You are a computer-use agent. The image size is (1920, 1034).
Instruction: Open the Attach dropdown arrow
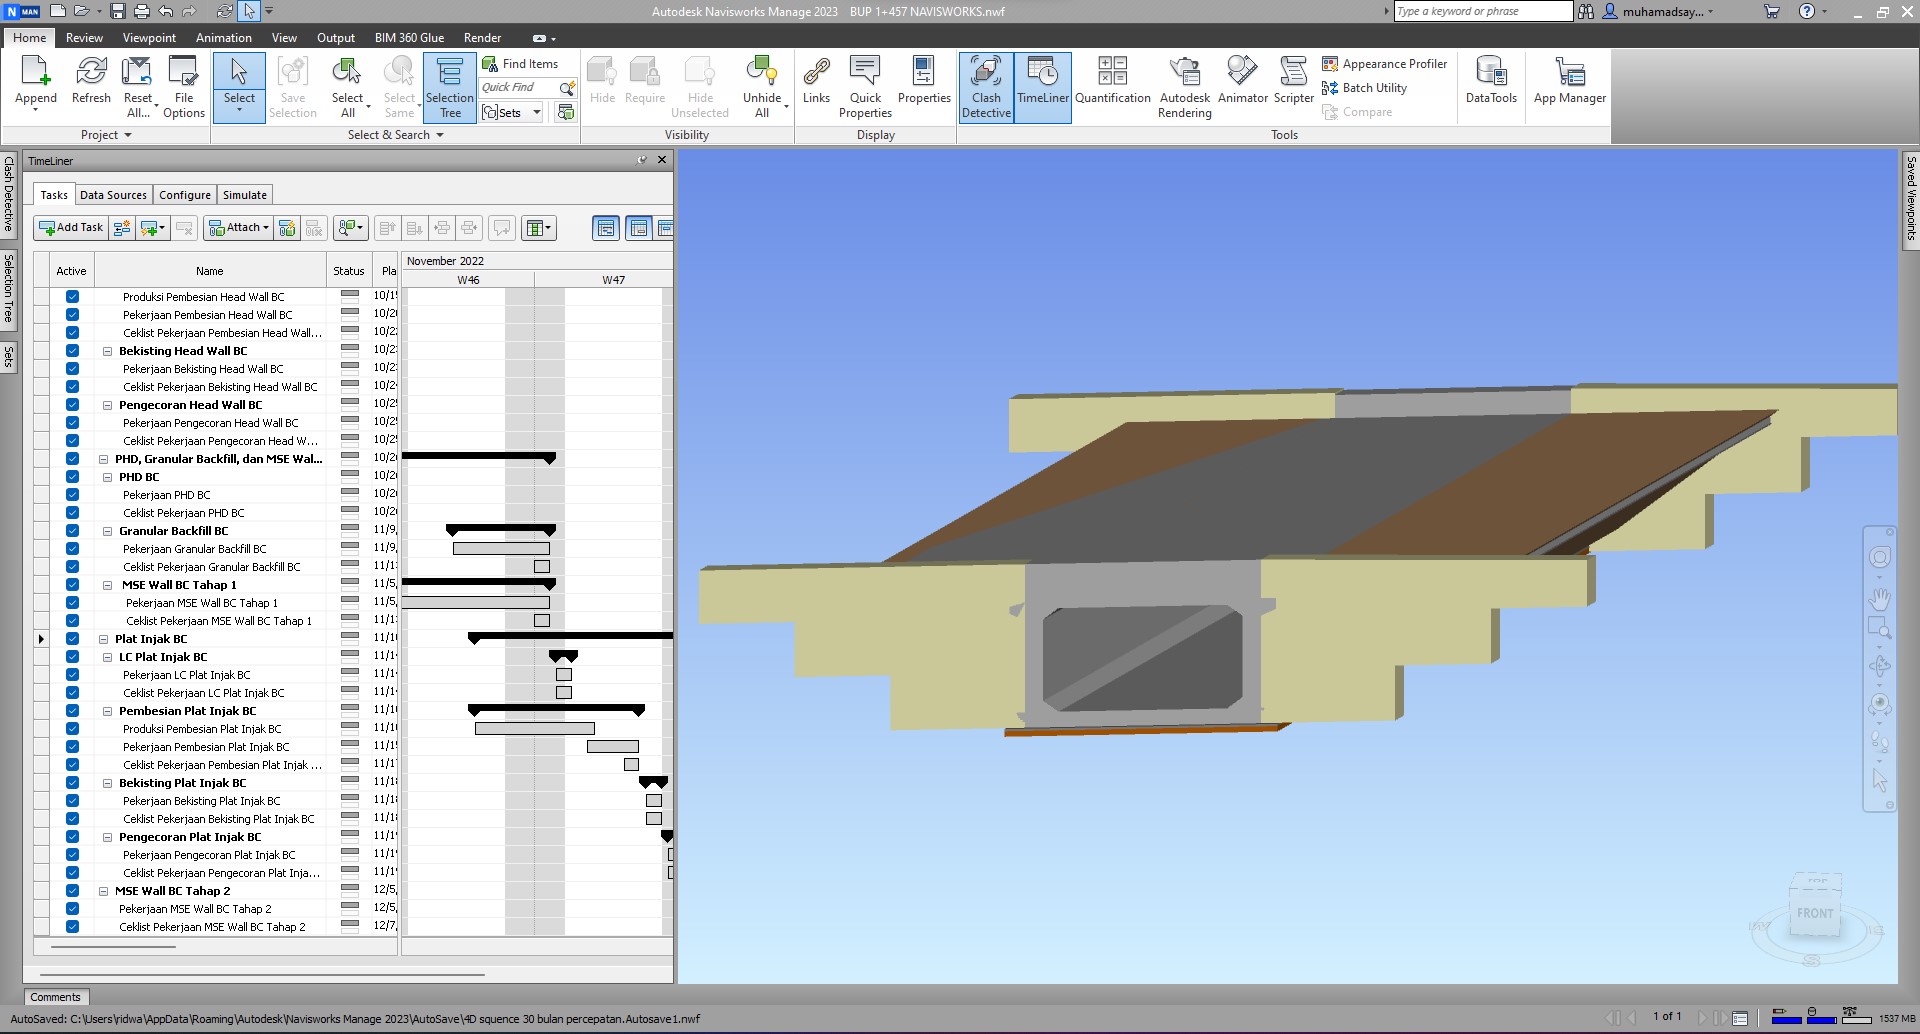266,228
